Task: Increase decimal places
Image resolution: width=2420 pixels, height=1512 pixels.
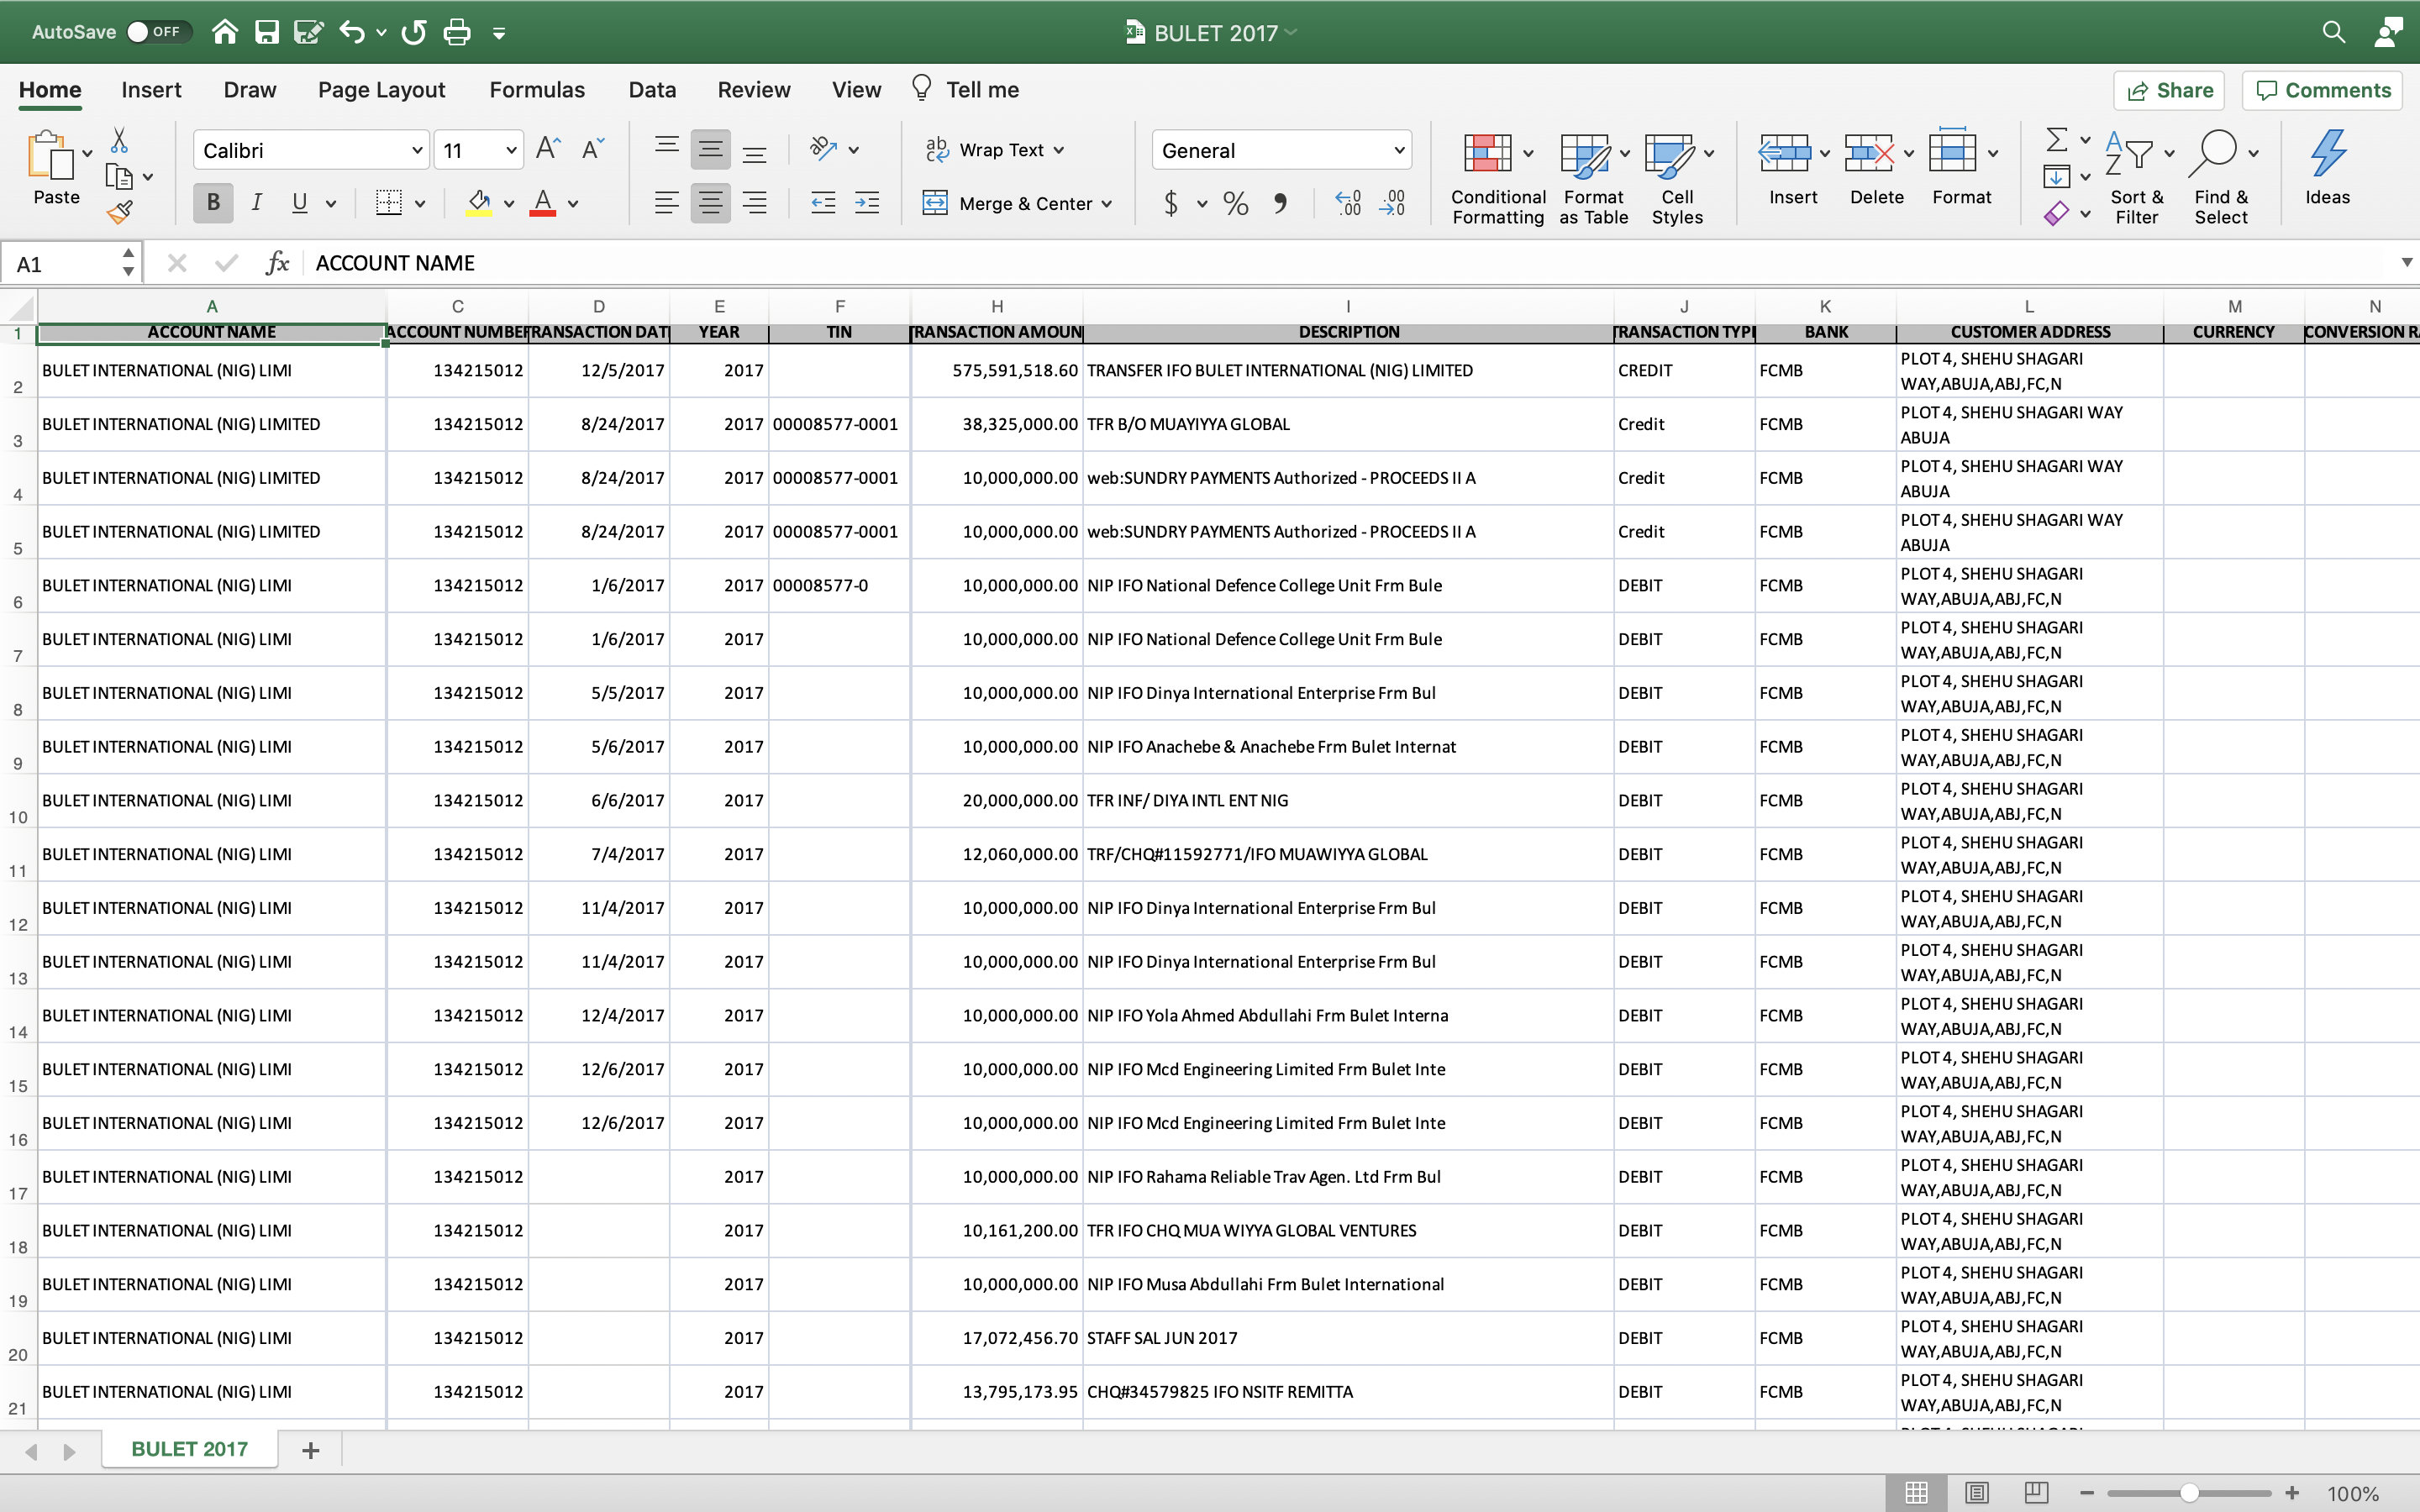Action: 1348,204
